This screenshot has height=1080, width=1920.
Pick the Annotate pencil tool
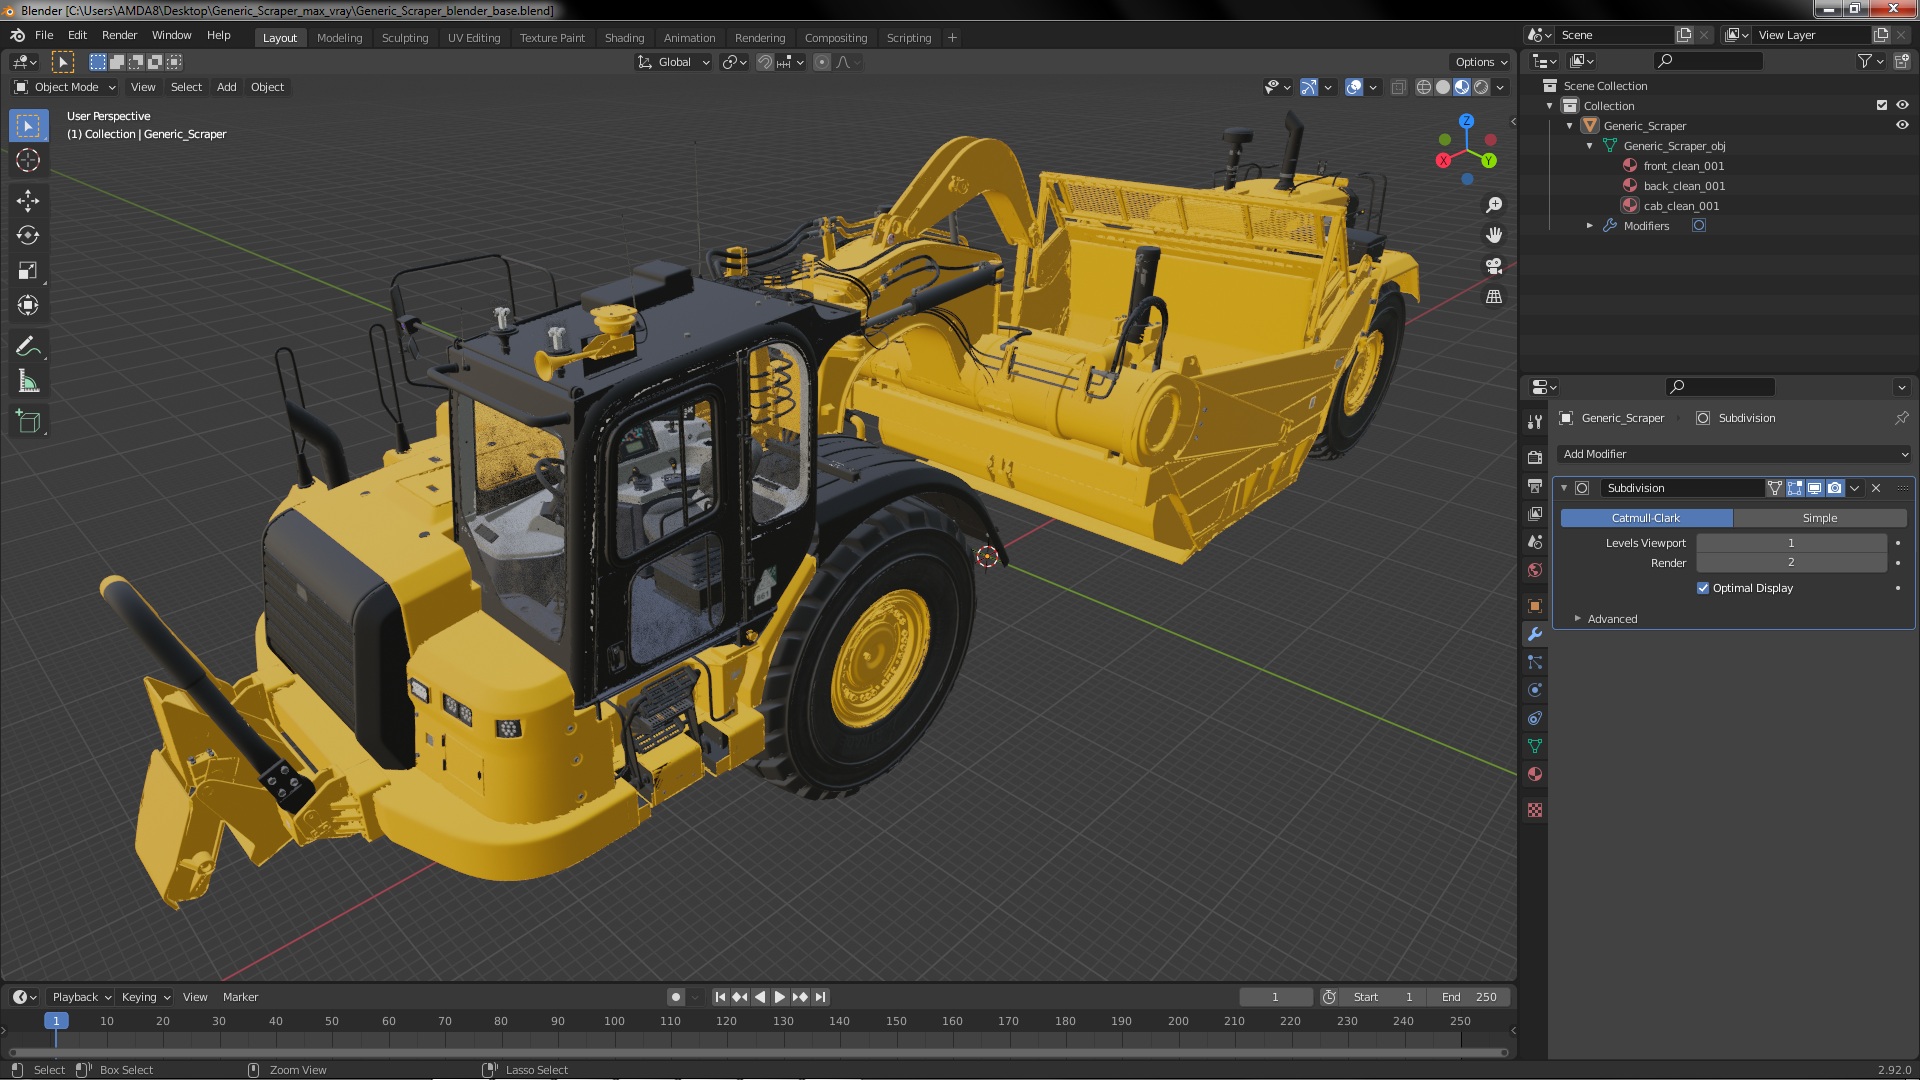[x=28, y=347]
